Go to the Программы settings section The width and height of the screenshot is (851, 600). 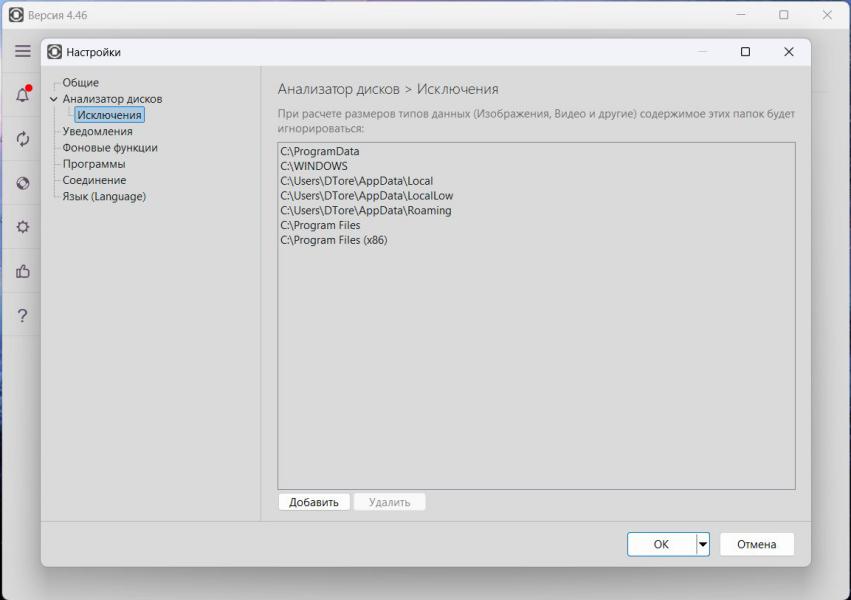94,164
